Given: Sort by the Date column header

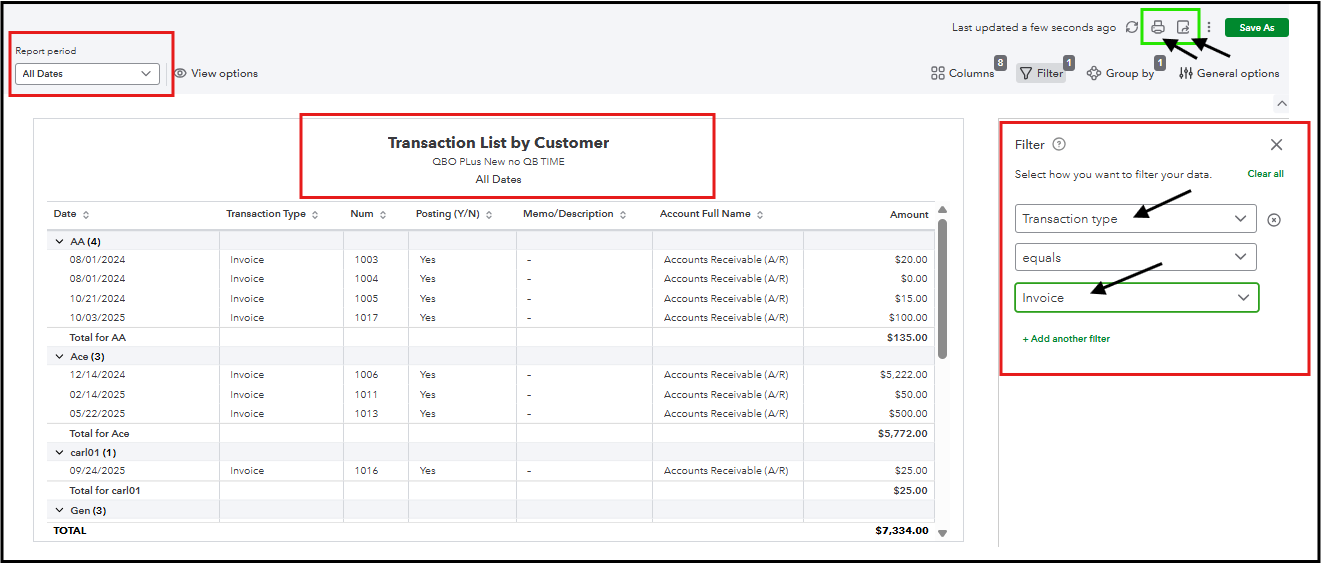Looking at the screenshot, I should point(71,215).
